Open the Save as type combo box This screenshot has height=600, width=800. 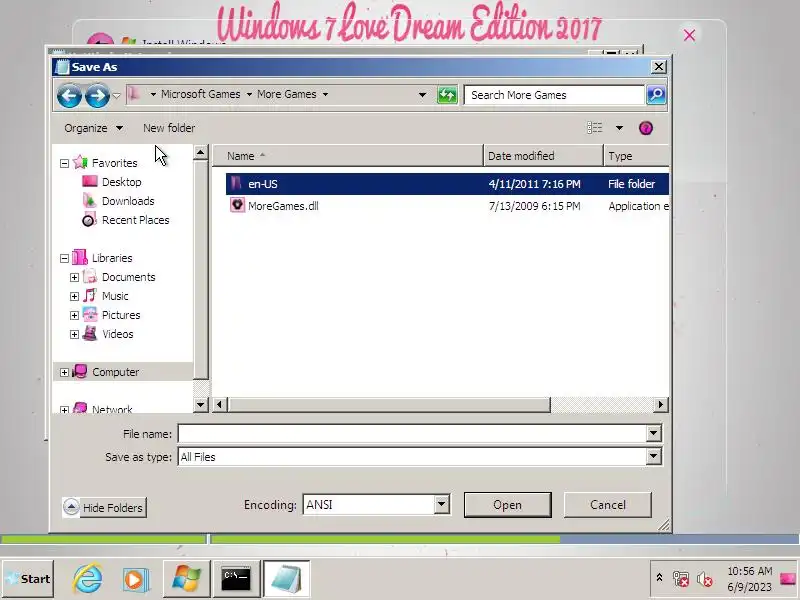419,457
